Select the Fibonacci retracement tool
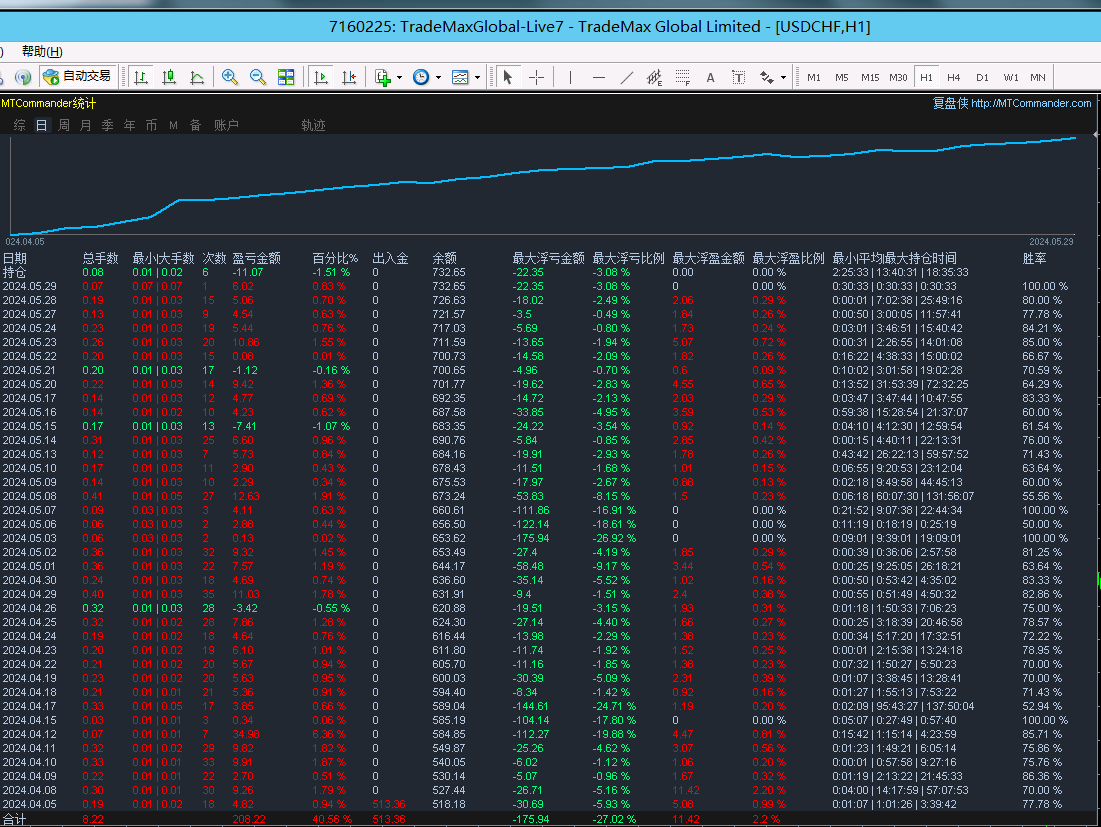This screenshot has width=1101, height=827. tap(683, 77)
